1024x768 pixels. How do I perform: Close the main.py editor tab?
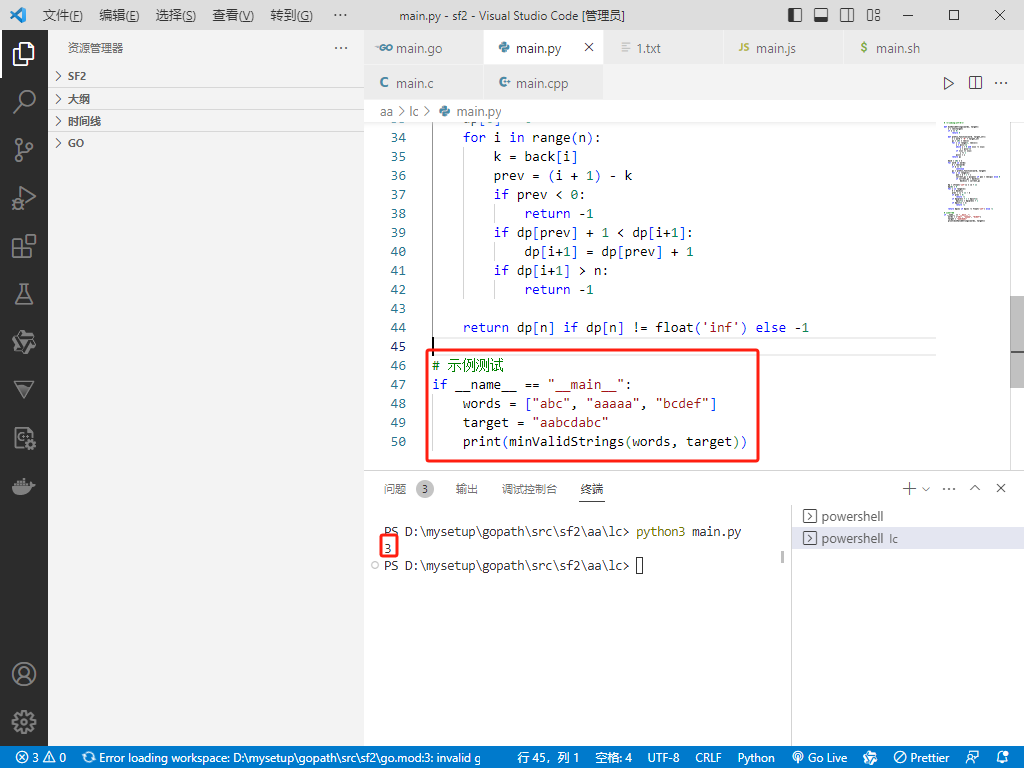[588, 47]
